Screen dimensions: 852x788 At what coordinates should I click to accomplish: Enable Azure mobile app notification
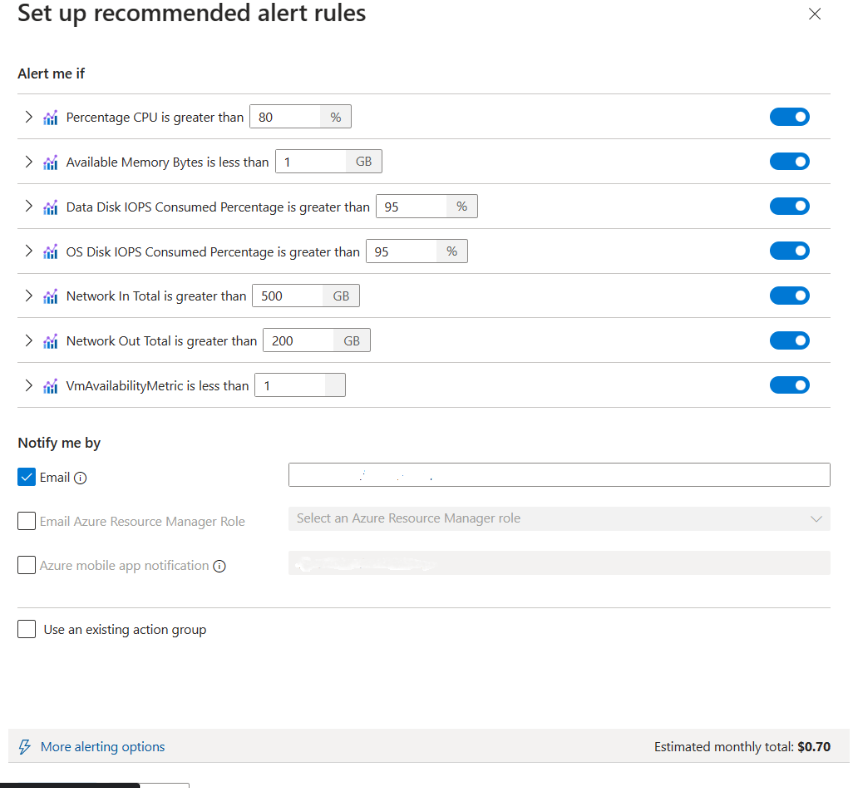tap(27, 565)
